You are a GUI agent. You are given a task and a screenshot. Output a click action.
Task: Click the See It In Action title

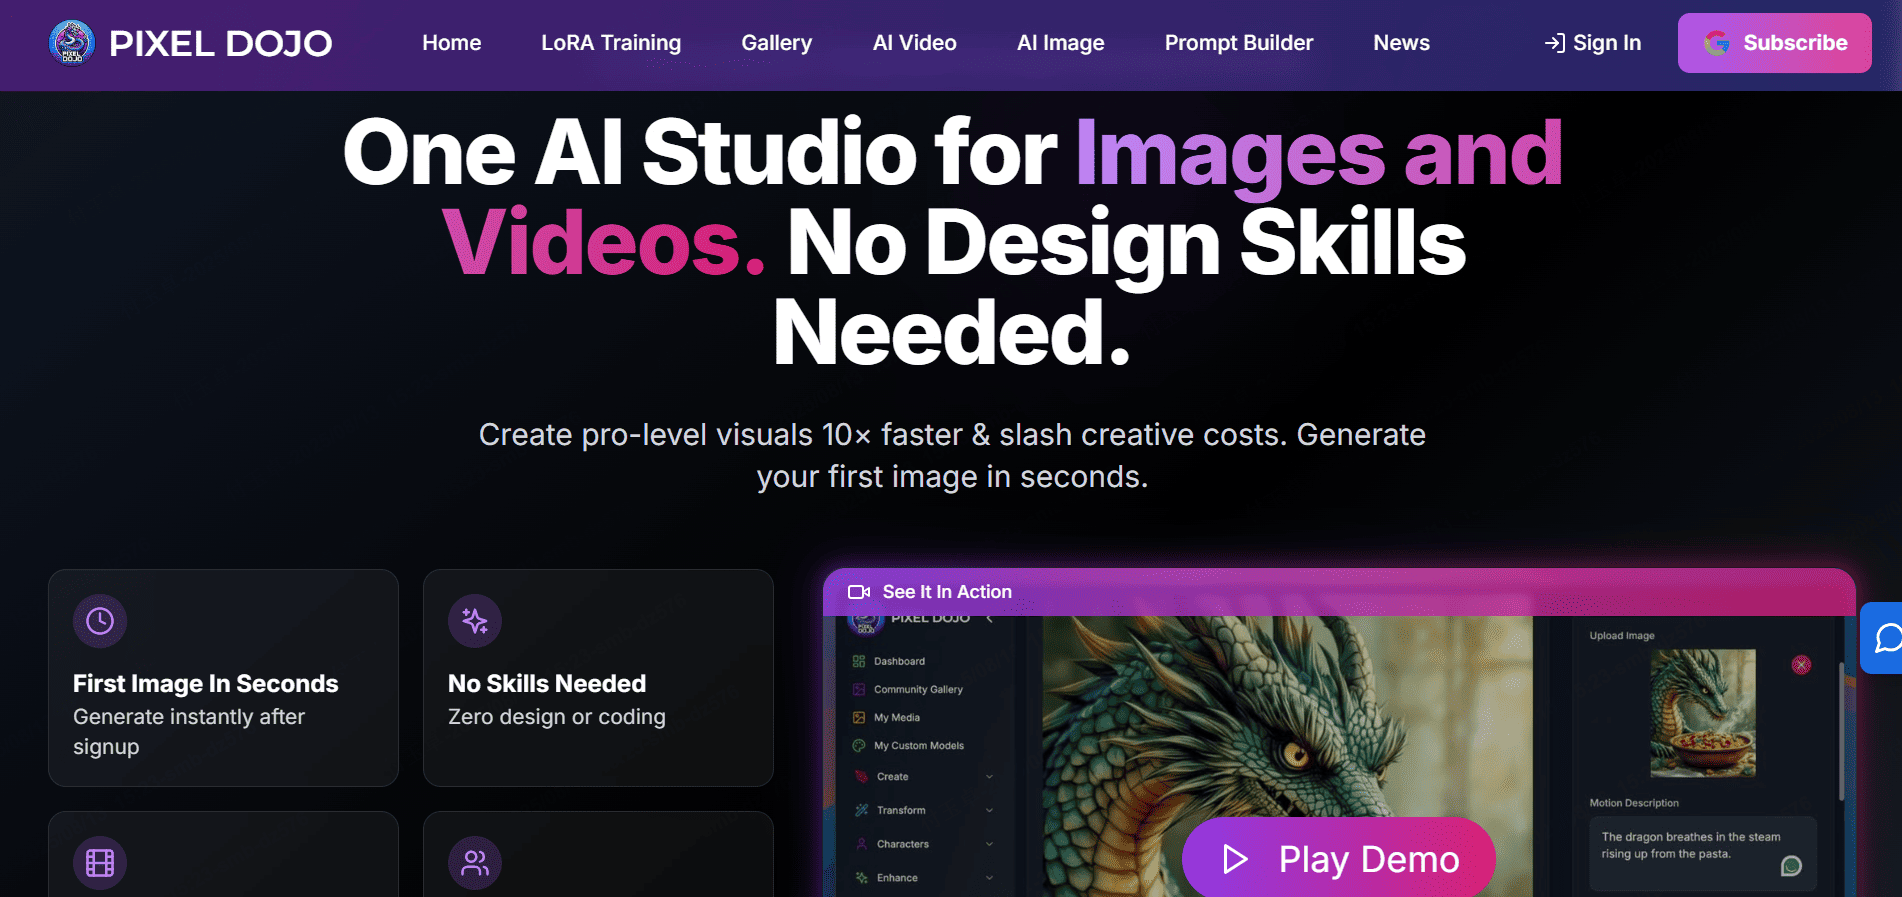(947, 592)
